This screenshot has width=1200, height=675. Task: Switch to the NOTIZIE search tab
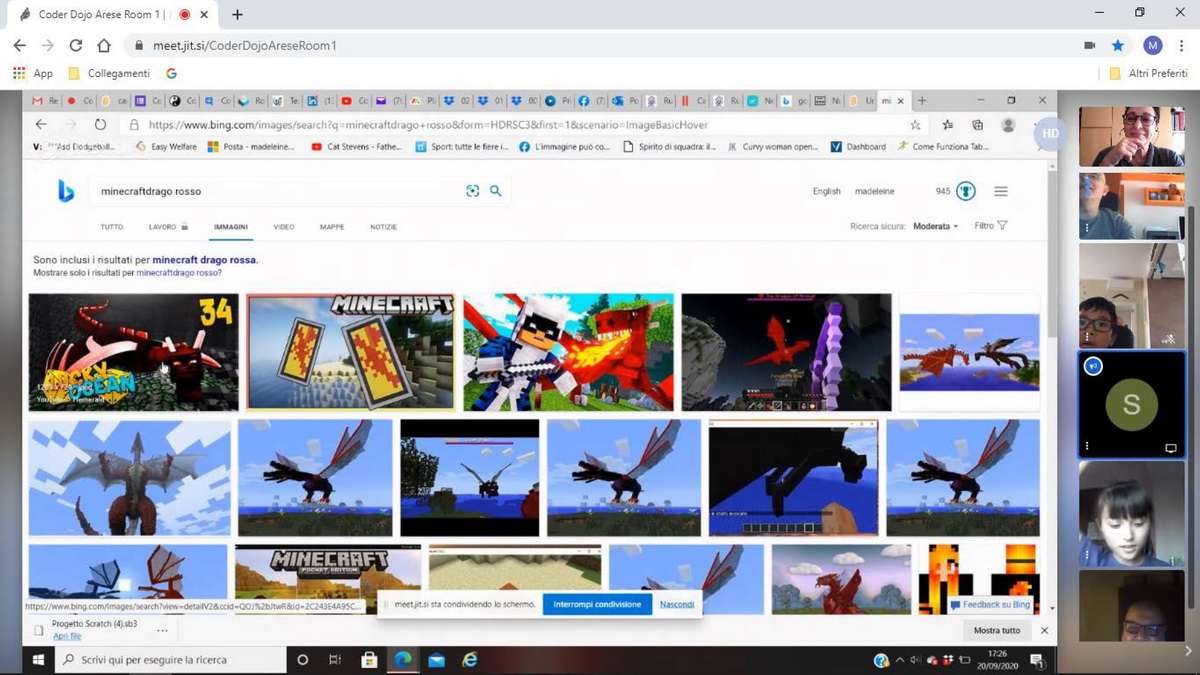(384, 227)
